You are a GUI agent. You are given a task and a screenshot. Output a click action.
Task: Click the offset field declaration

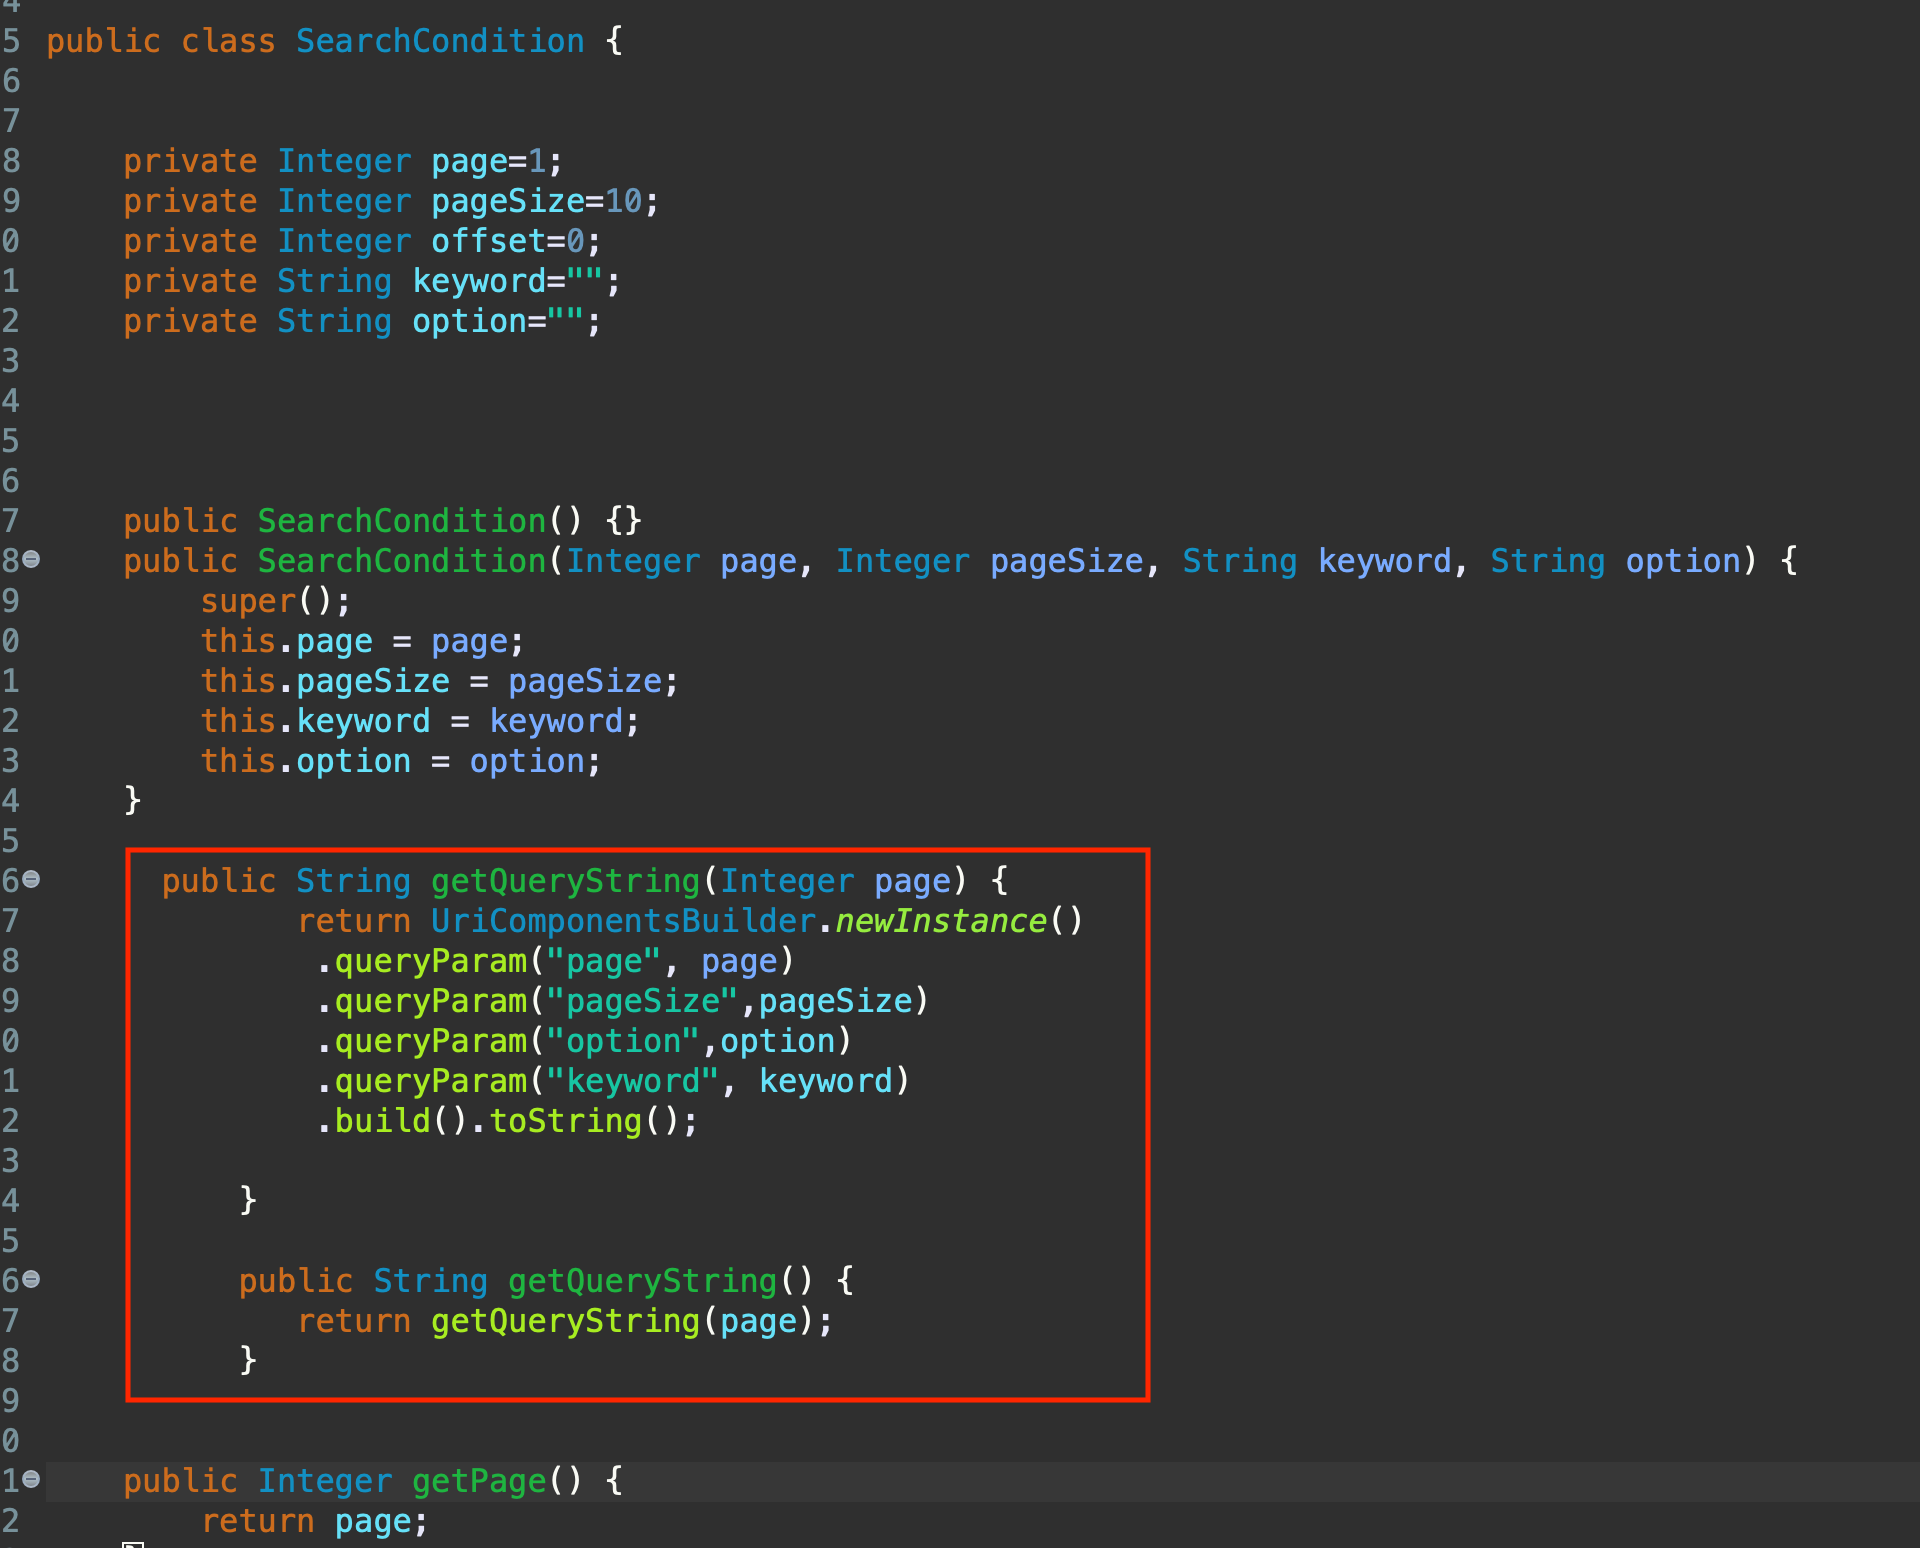(488, 241)
